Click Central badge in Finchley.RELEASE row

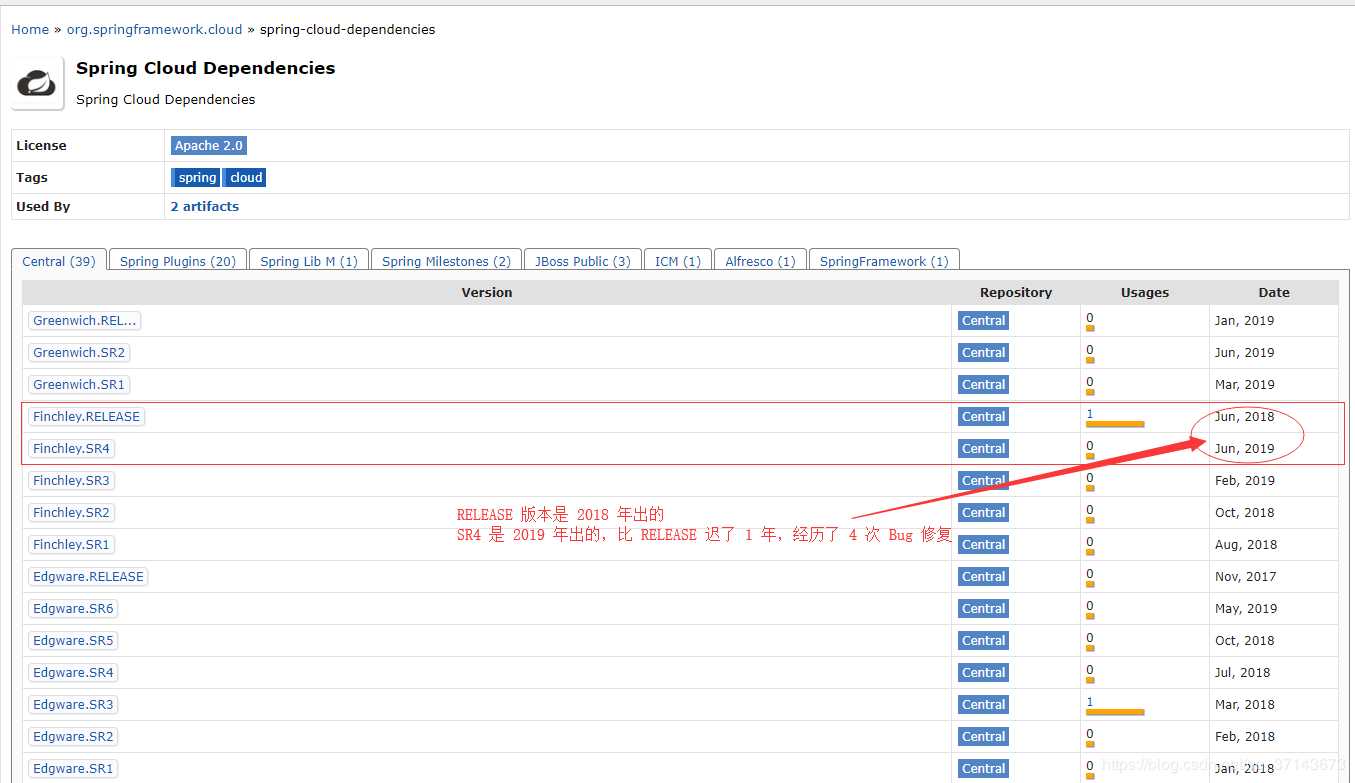point(983,417)
